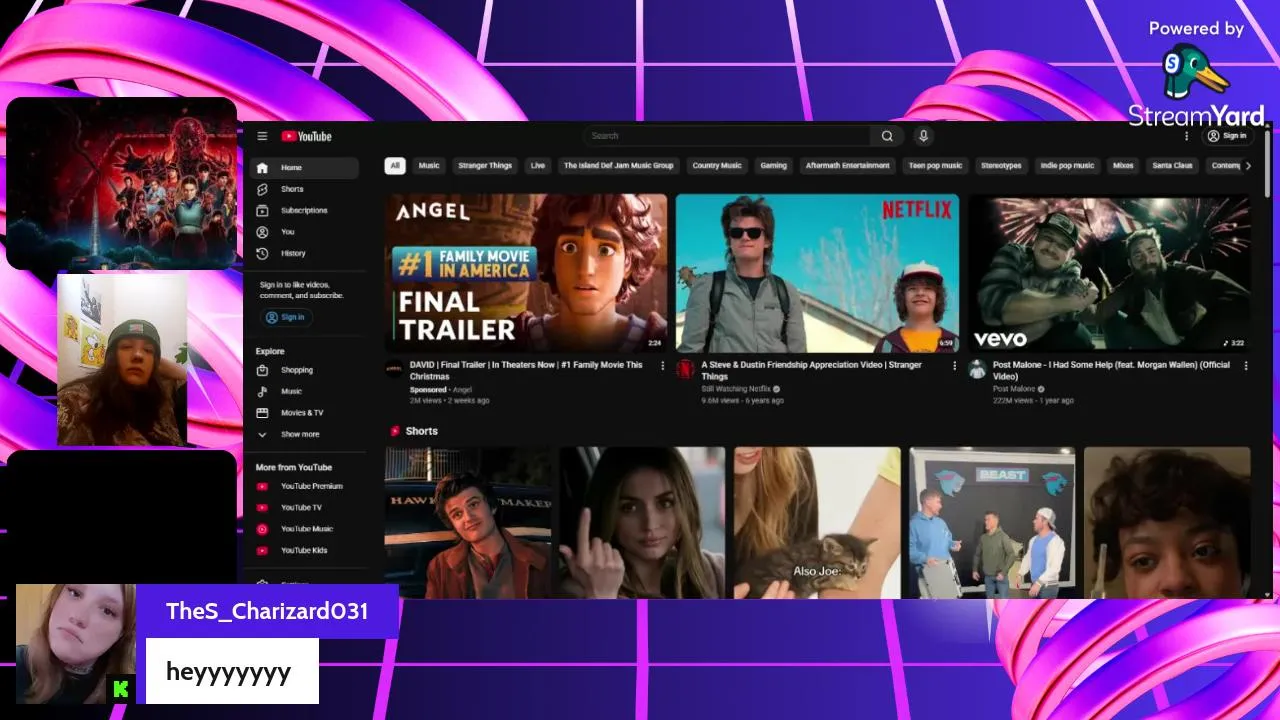
Task: Open the Short captioned Also Joe with kitten
Action: 817,523
